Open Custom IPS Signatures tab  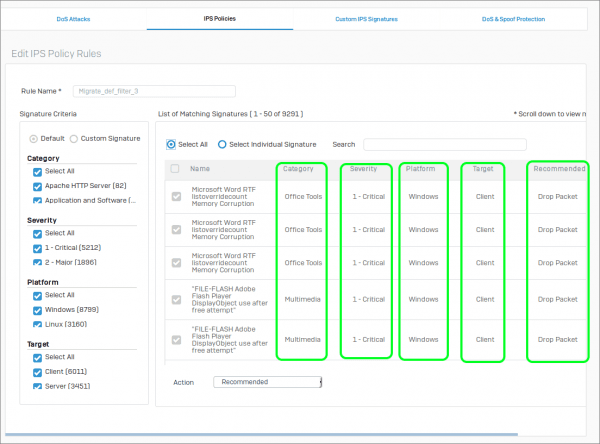click(x=366, y=19)
